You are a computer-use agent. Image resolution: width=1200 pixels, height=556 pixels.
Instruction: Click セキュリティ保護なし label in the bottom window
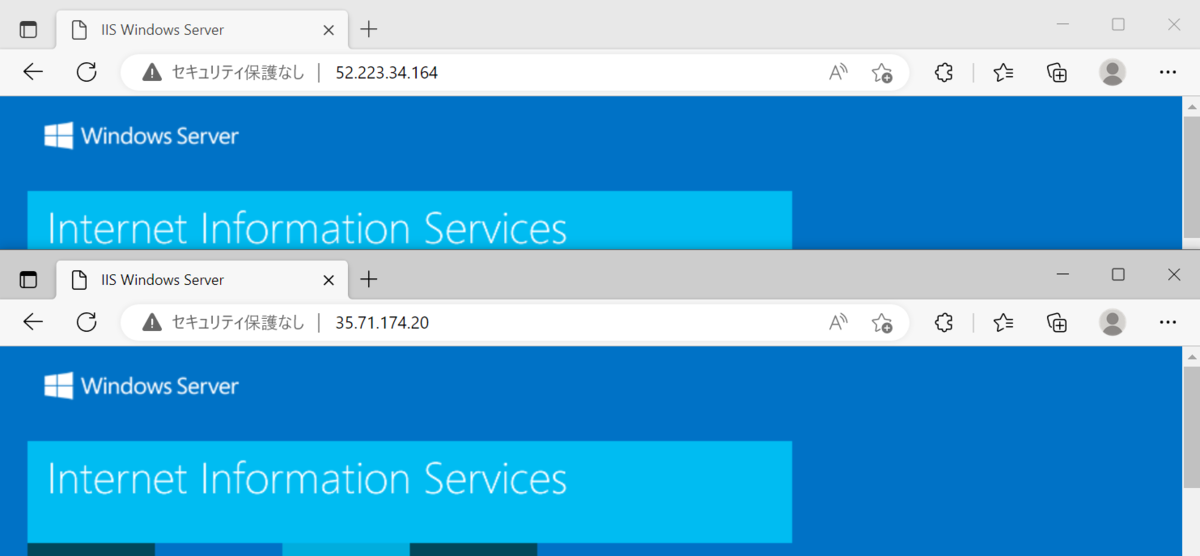(x=238, y=322)
